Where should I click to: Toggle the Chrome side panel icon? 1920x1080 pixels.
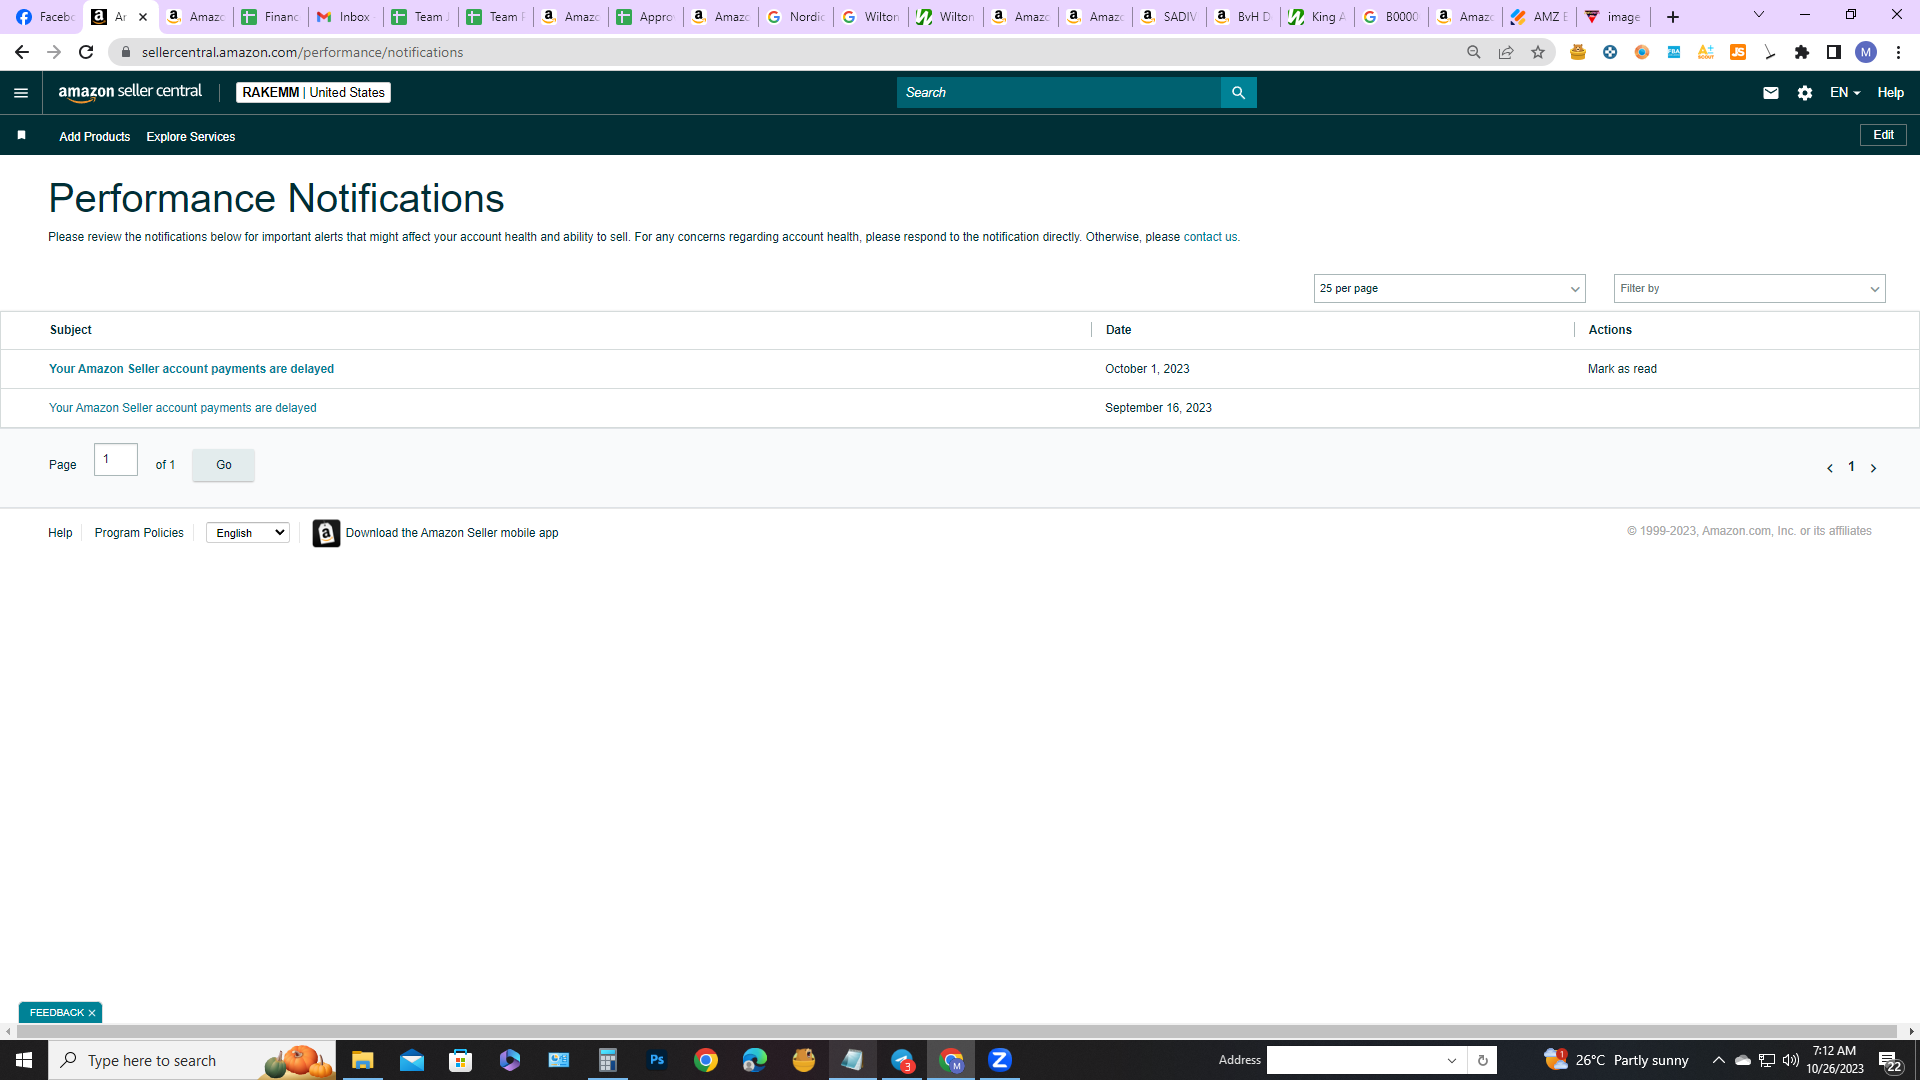1834,52
